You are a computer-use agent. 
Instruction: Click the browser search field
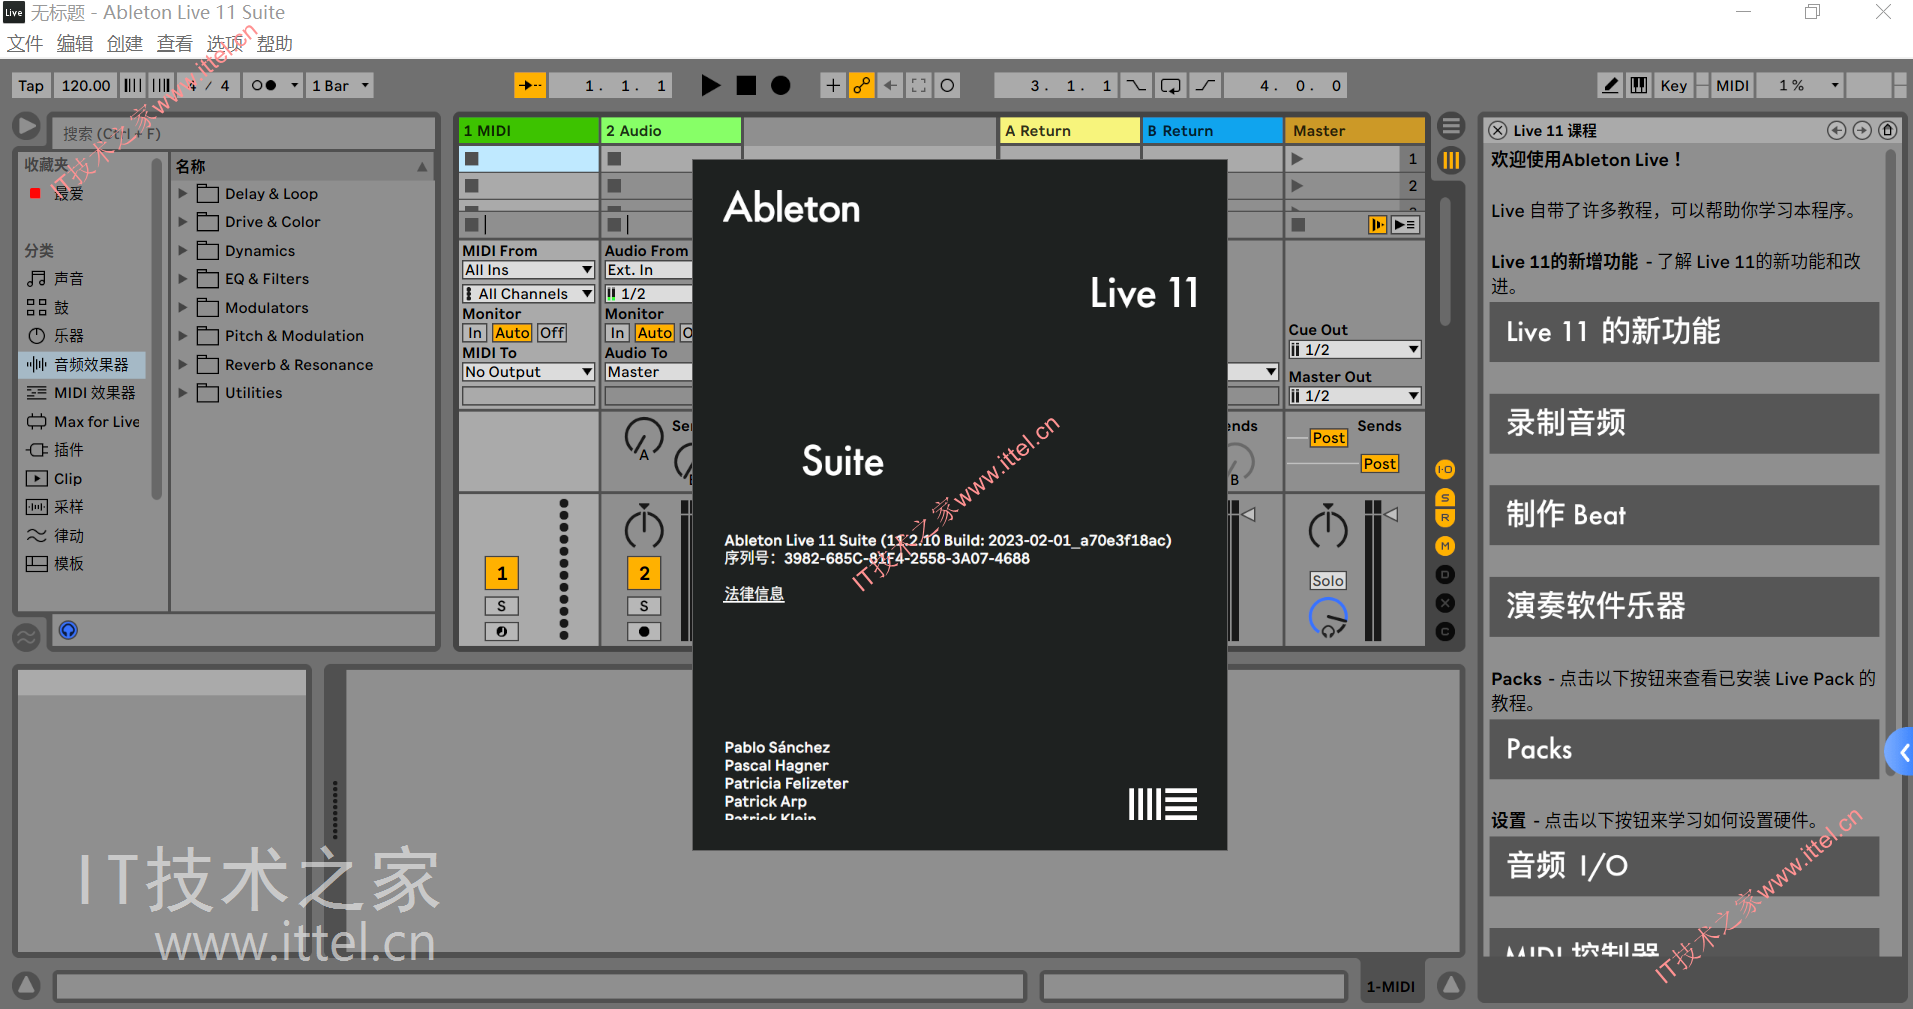coord(245,133)
